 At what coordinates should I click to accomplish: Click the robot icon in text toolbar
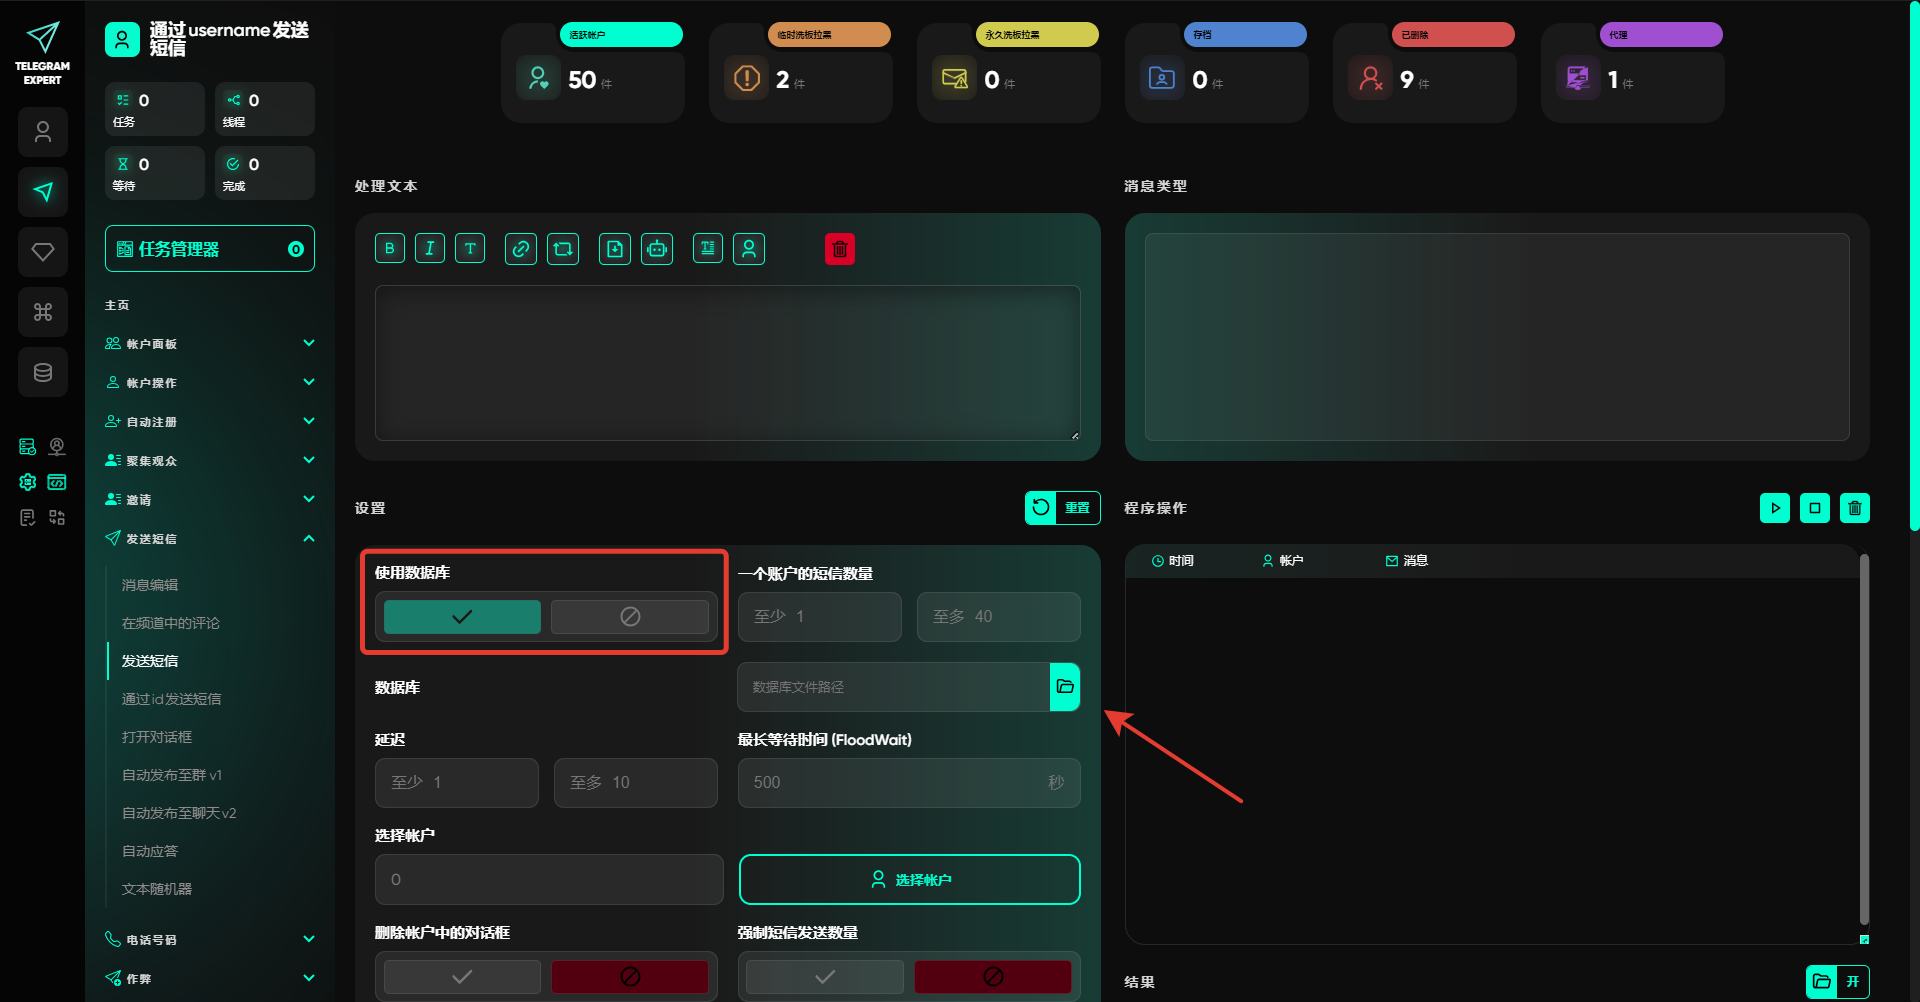click(657, 249)
